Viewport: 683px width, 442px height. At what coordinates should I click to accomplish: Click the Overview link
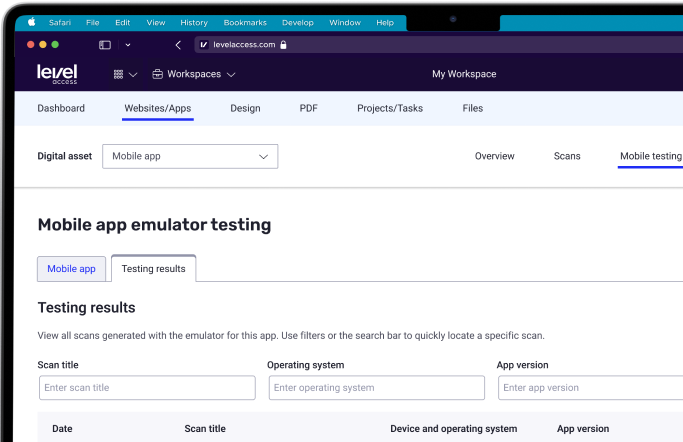click(x=494, y=156)
